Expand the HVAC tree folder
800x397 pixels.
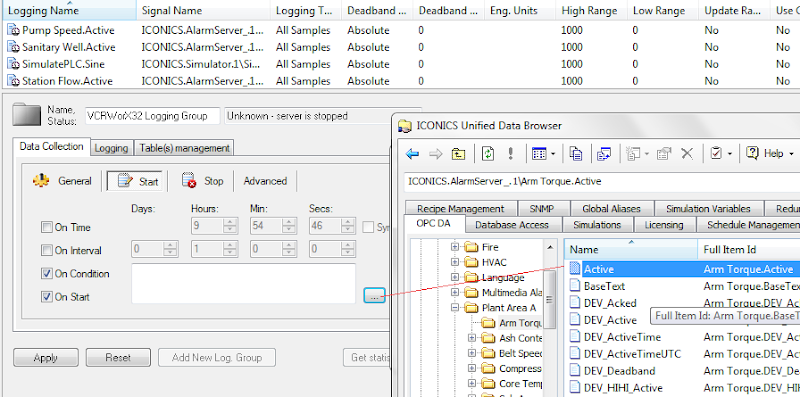tap(455, 262)
